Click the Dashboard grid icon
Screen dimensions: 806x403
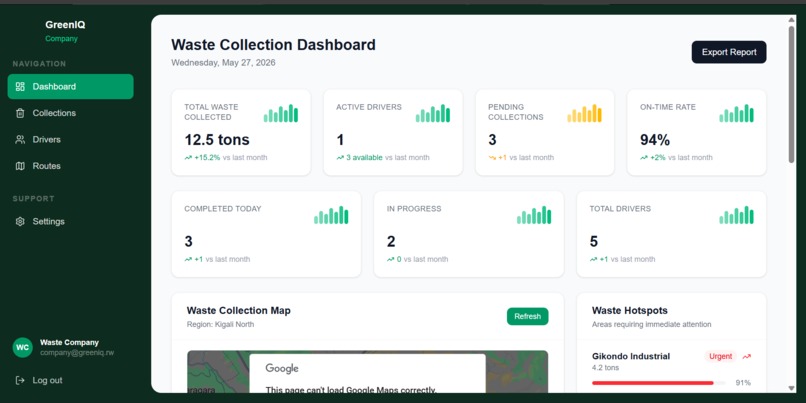[x=20, y=86]
